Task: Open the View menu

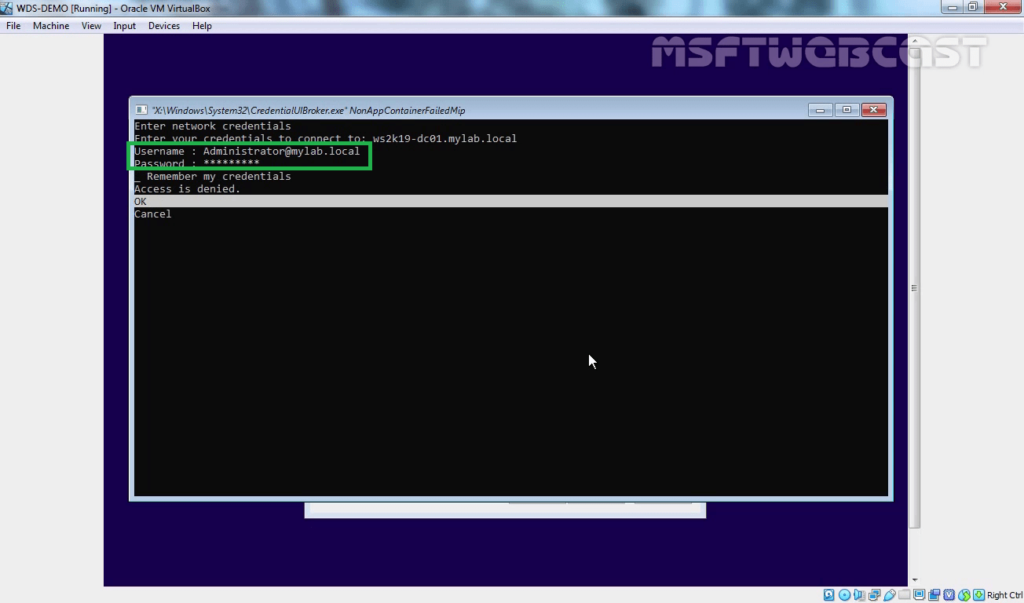Action: (x=91, y=25)
